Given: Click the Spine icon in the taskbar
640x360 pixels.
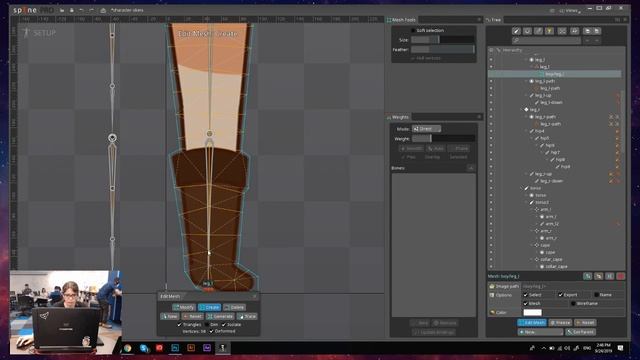Looking at the screenshot, I should tap(222, 348).
